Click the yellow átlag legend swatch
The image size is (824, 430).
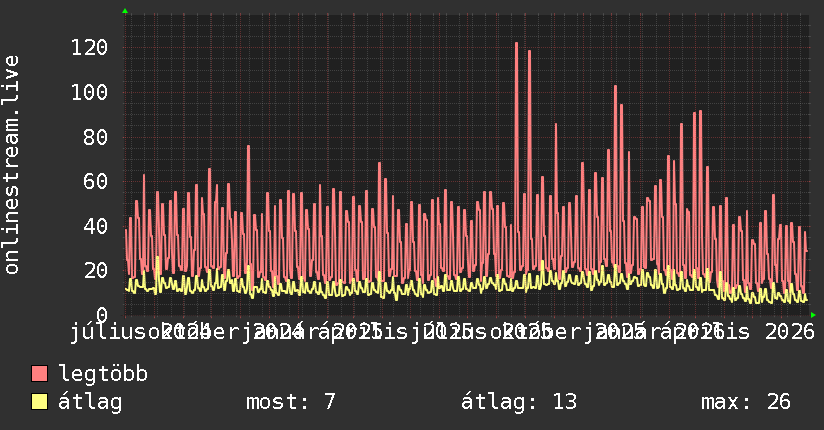click(x=39, y=401)
